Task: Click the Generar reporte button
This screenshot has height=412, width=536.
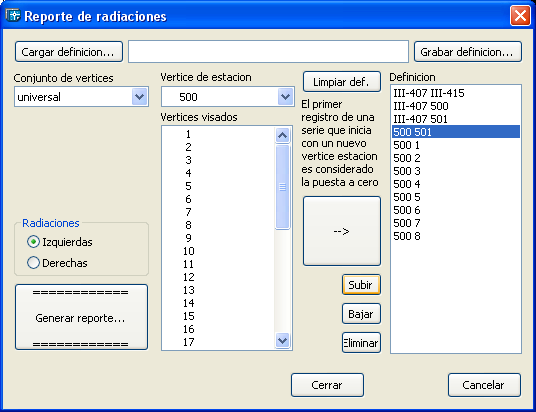Action: tap(81, 317)
